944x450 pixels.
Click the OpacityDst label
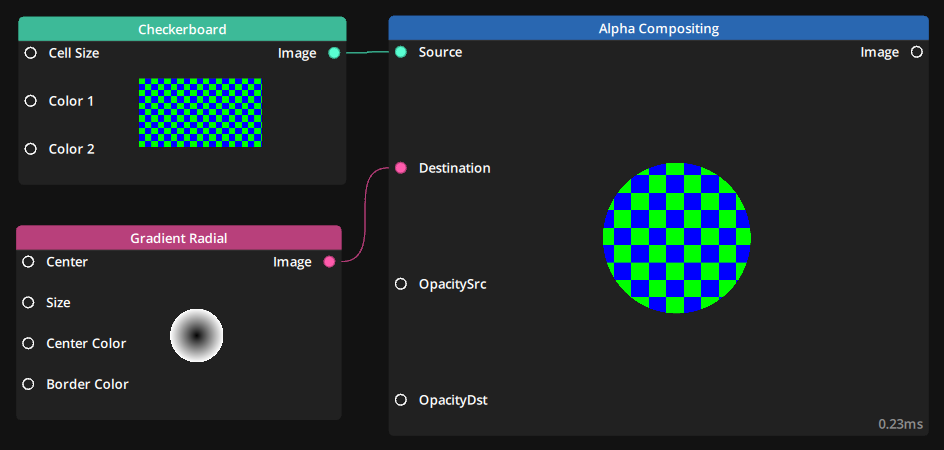[453, 399]
